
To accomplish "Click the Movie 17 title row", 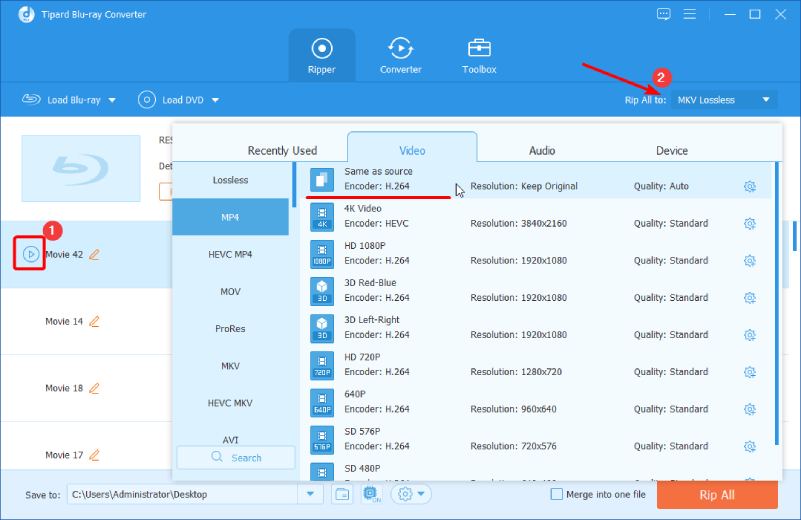I will (86, 448).
